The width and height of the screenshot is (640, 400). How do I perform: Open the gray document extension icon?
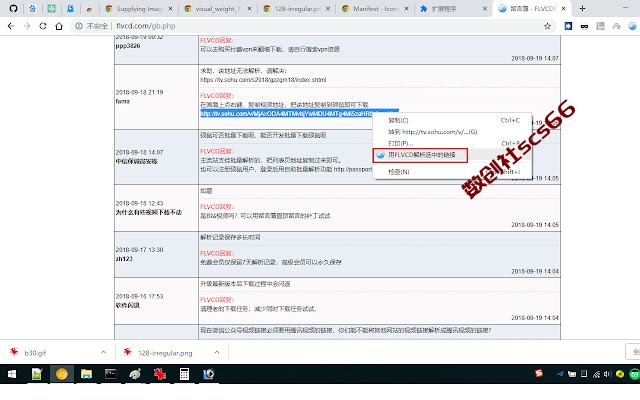[600, 26]
